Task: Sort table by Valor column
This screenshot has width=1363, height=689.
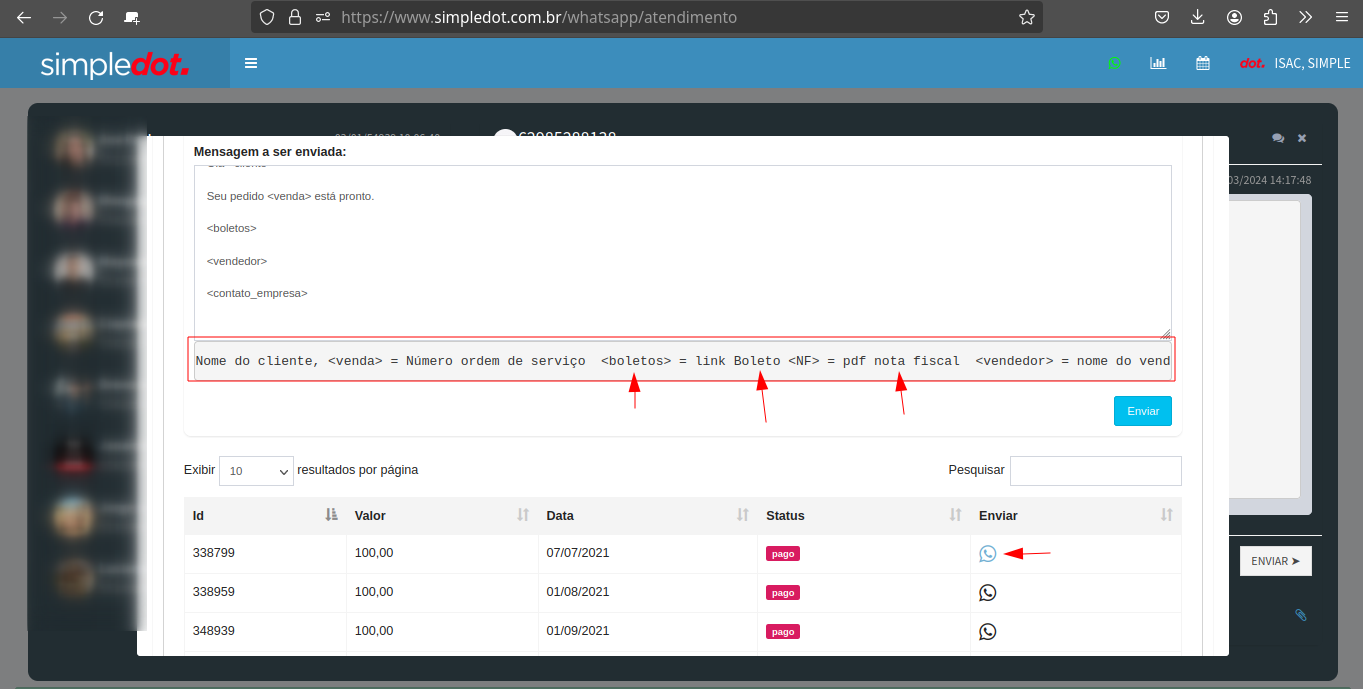Action: tap(441, 515)
